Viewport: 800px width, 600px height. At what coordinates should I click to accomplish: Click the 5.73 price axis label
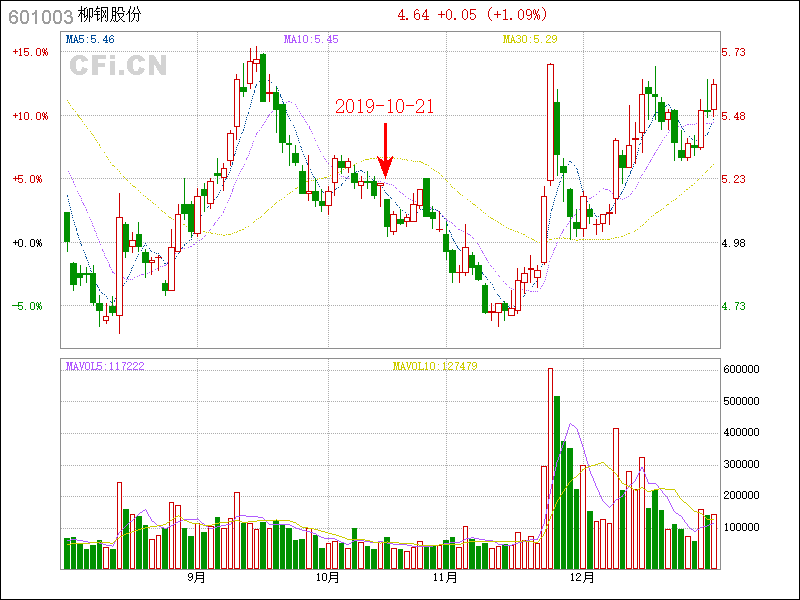click(733, 52)
